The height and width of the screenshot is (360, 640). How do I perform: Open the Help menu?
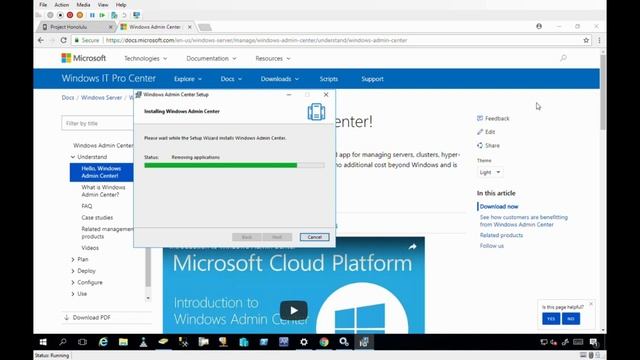[x=121, y=5]
